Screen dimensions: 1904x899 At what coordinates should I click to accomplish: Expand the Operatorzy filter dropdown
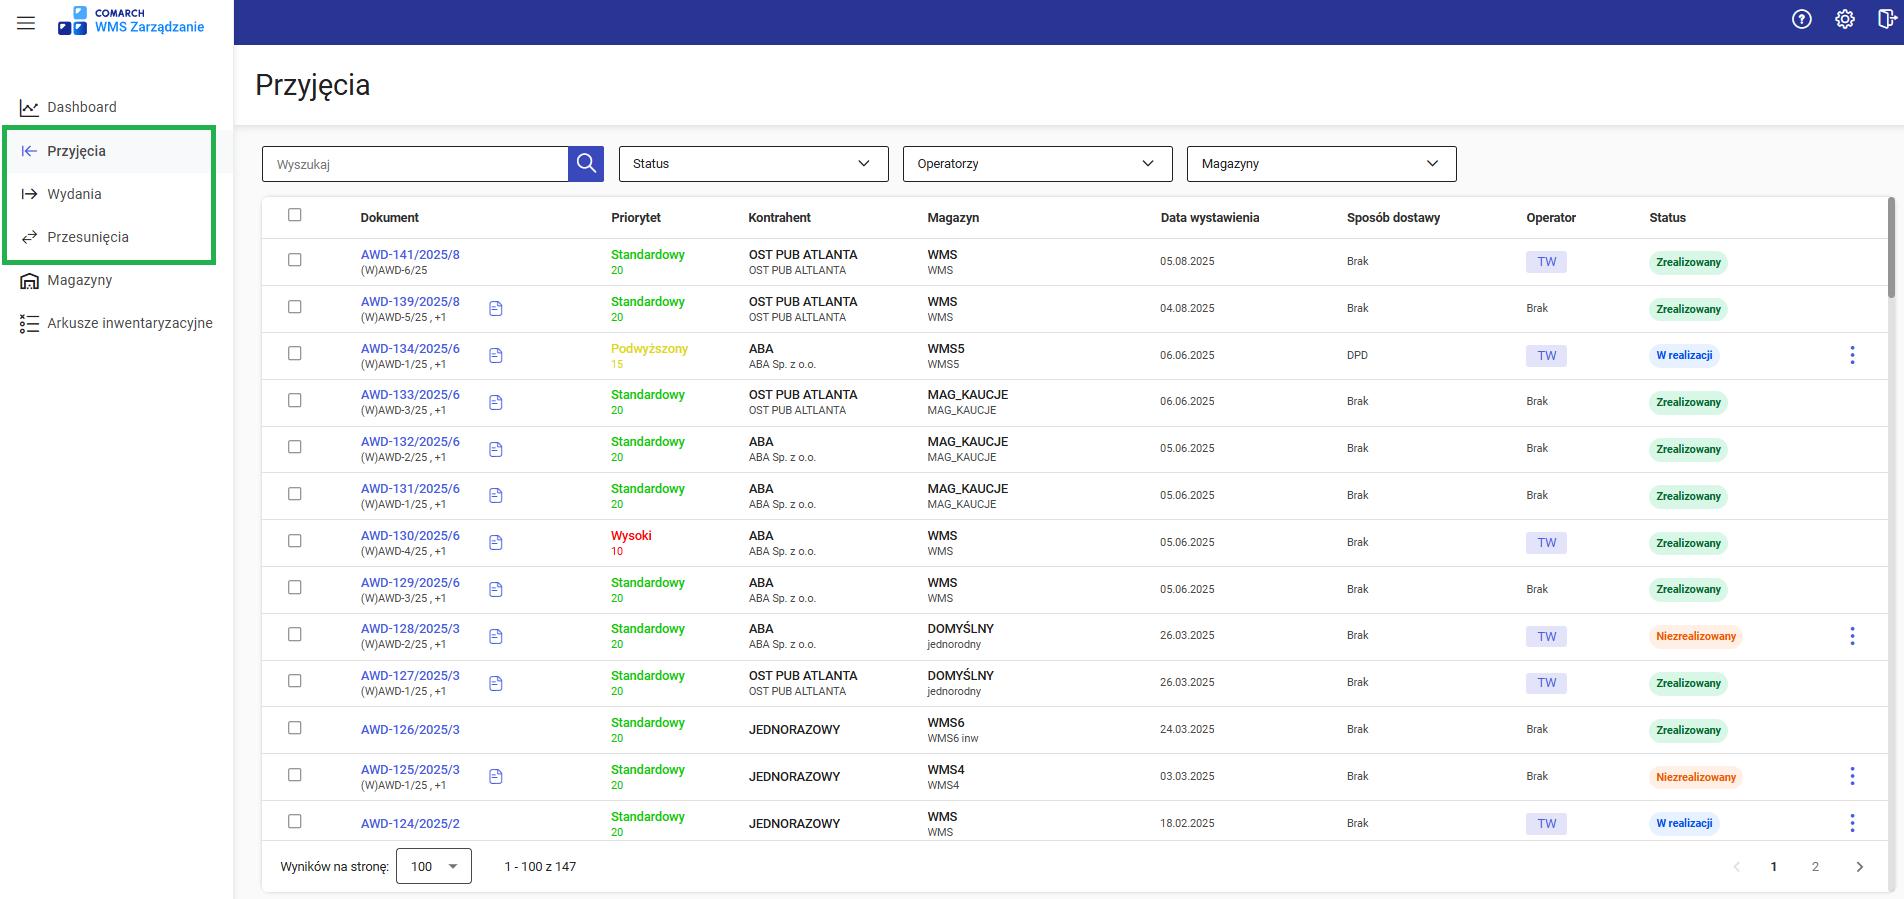coord(1037,164)
